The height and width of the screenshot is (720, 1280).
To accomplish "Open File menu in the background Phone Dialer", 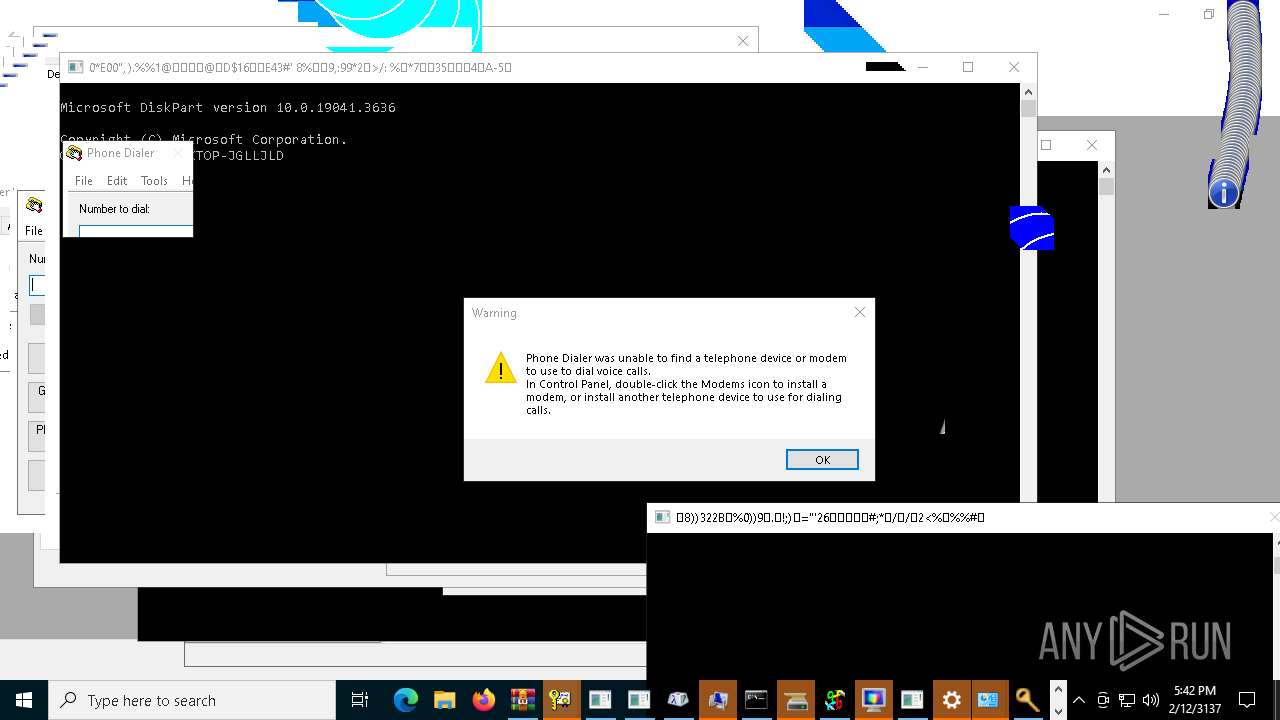I will [x=33, y=231].
